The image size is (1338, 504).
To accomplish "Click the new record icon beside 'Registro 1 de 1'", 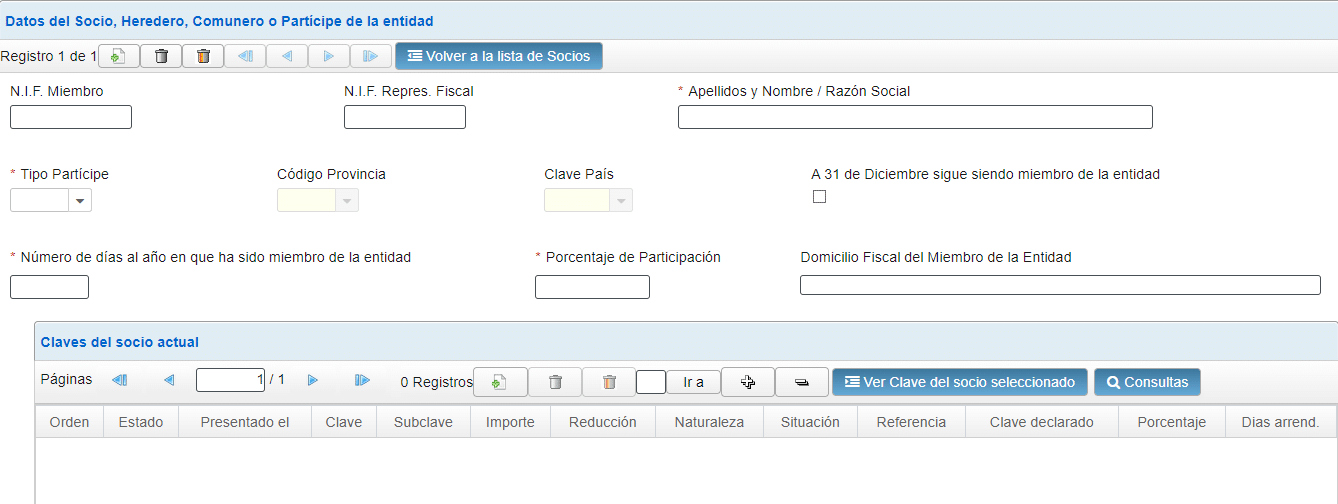I will 118,56.
